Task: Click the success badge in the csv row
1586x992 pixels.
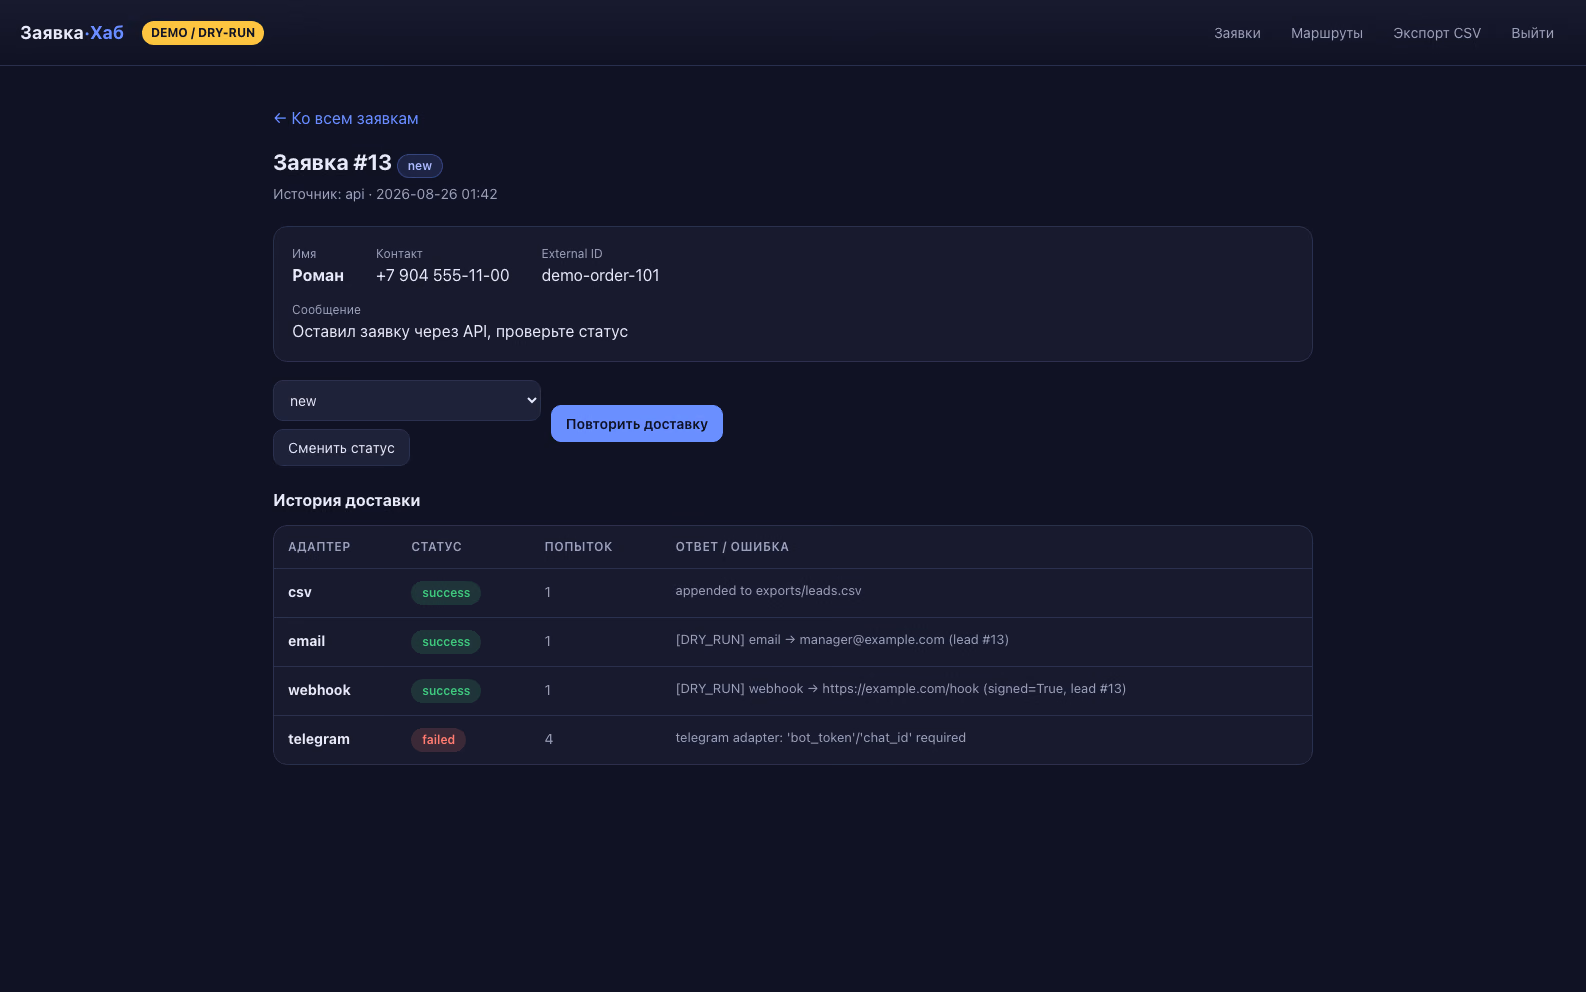Action: tap(446, 593)
